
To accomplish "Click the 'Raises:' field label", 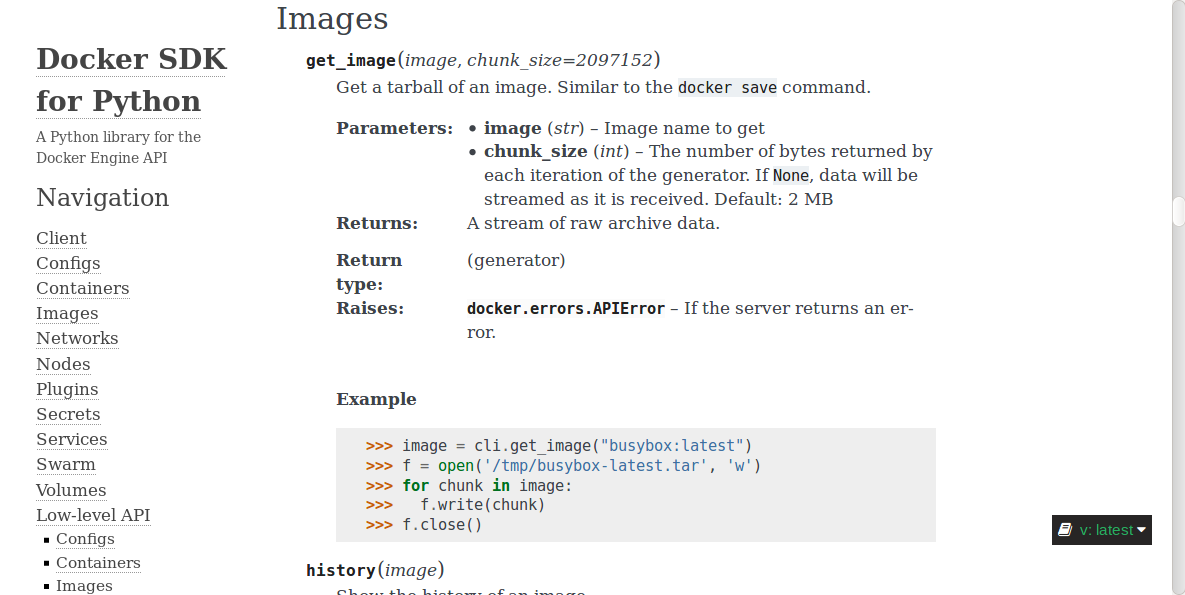I will (x=370, y=308).
